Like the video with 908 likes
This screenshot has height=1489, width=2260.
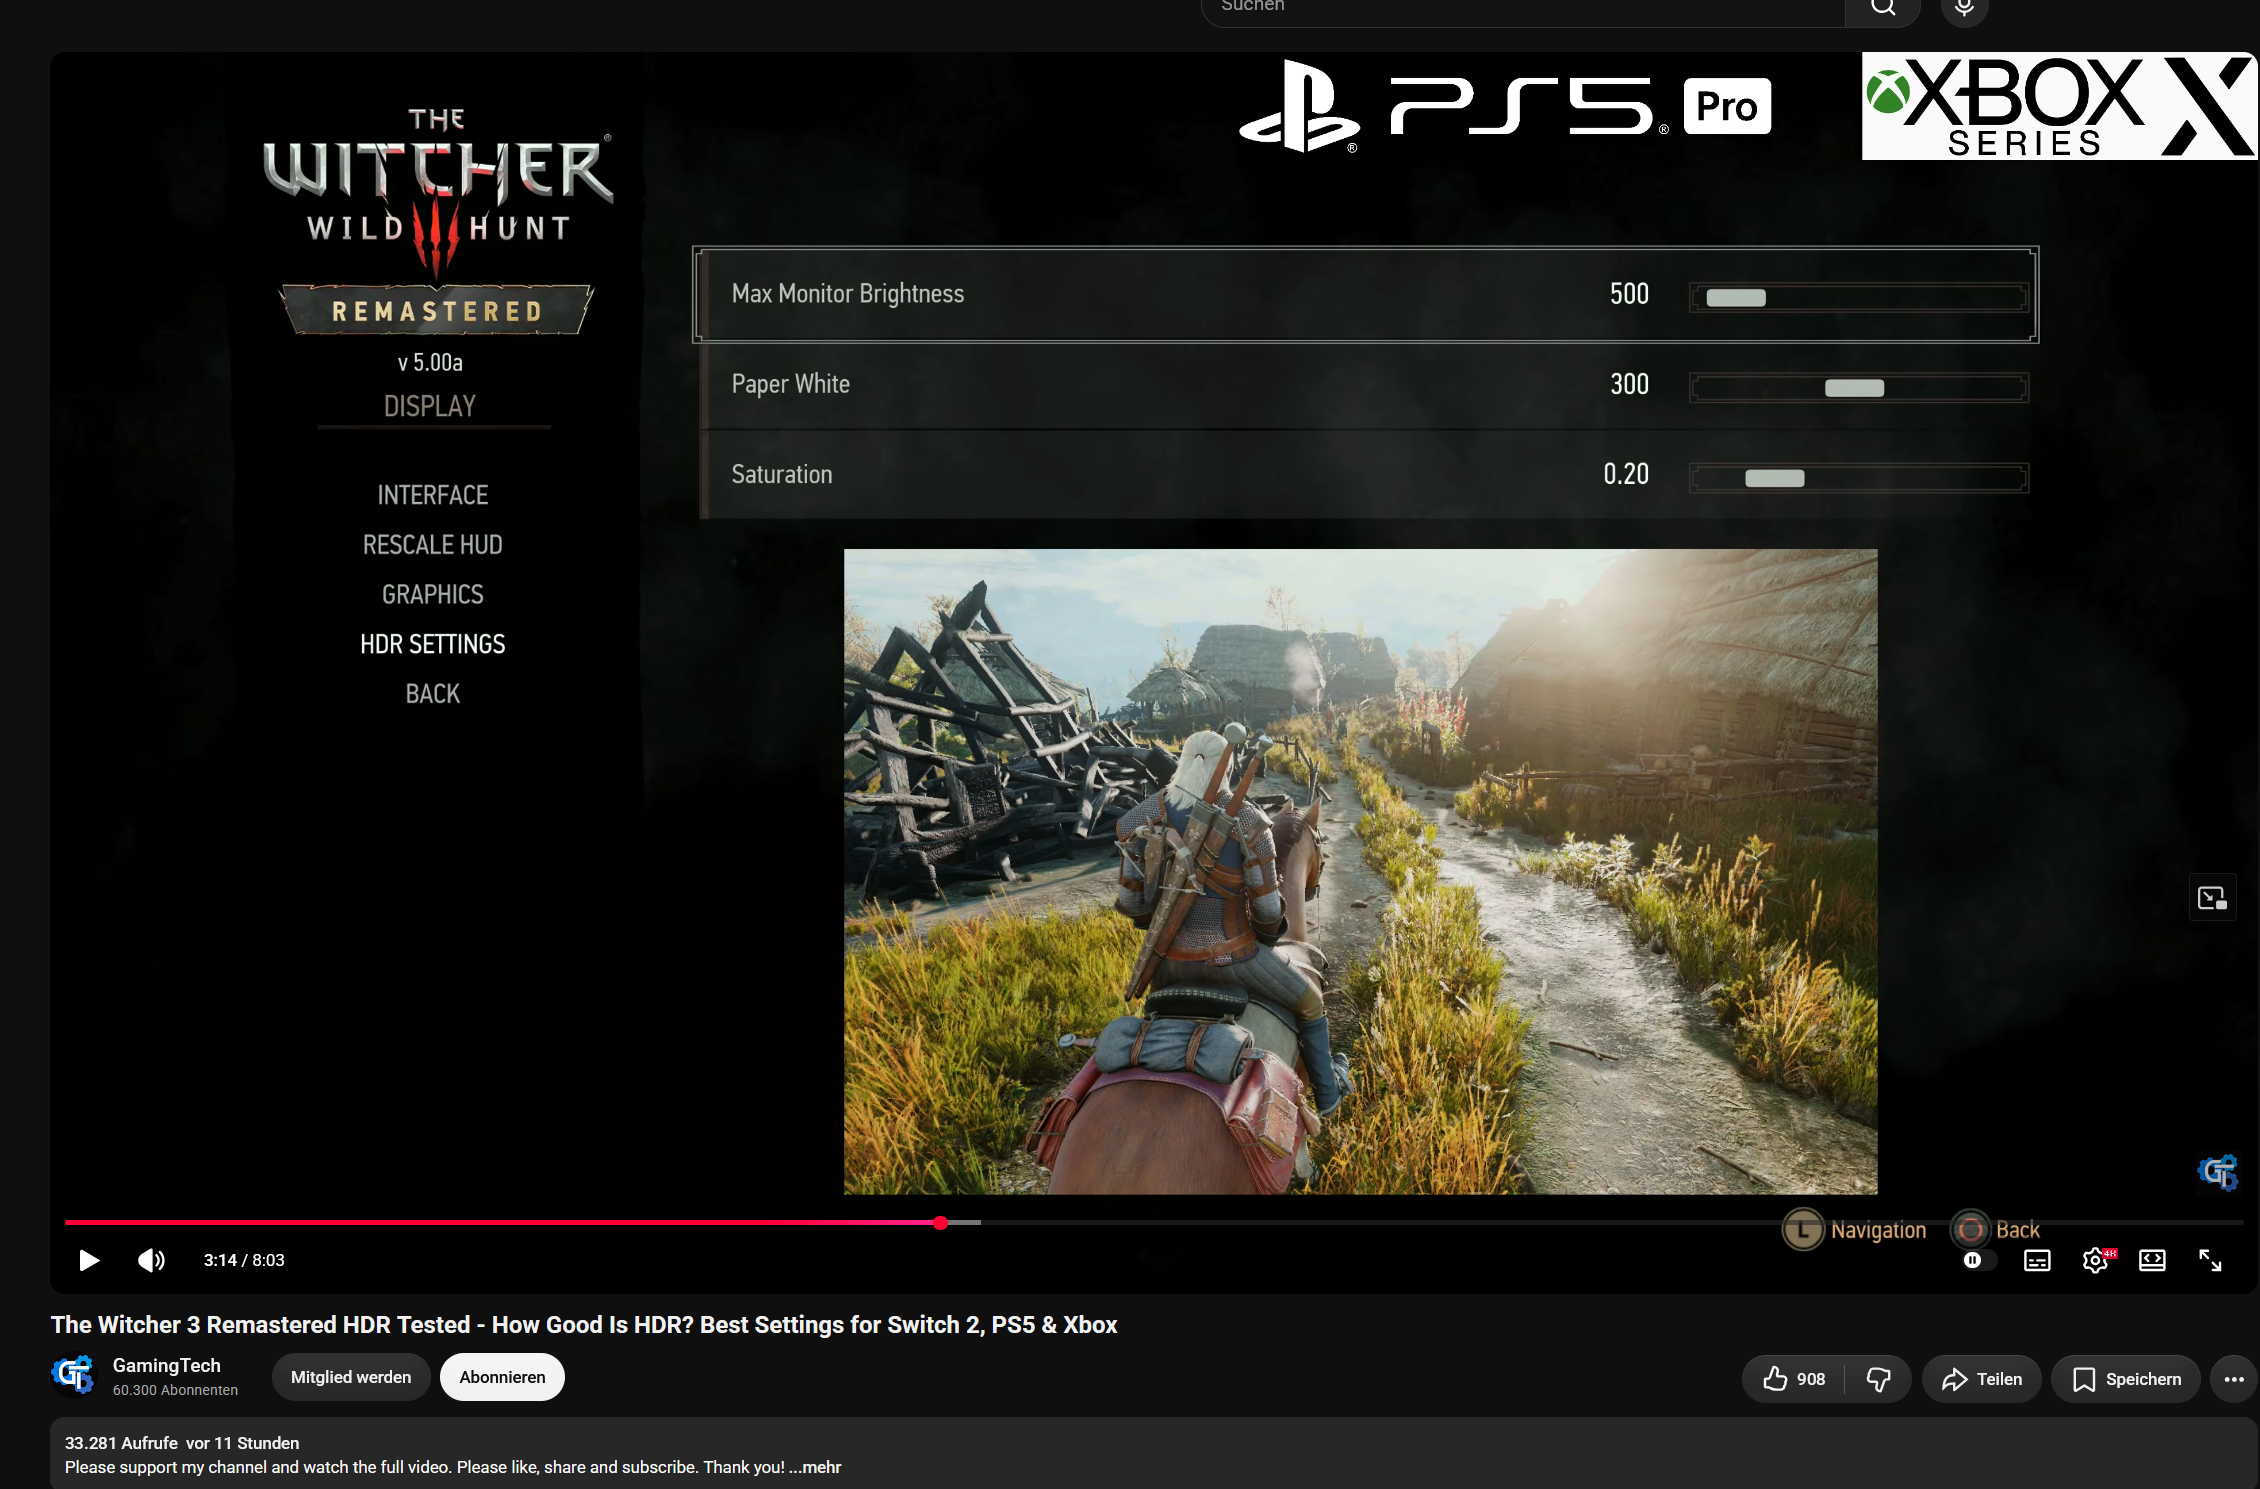pos(1794,1379)
